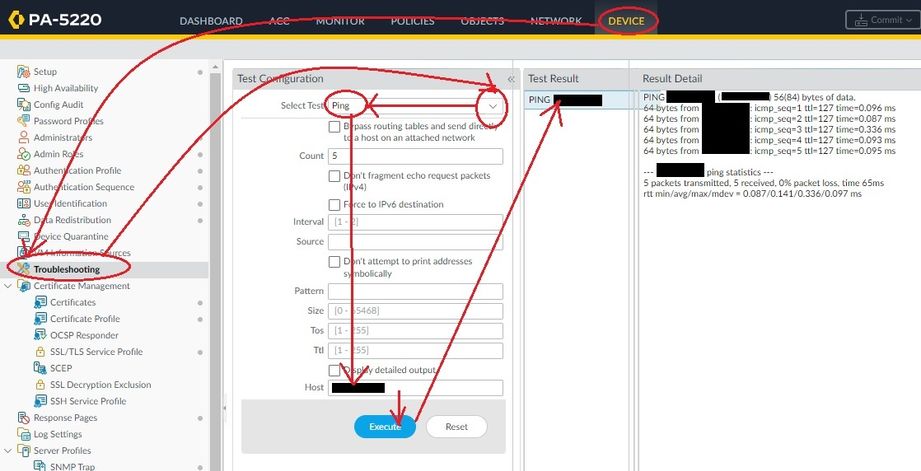Enable Don't fragment echo request packets
Image resolution: width=921 pixels, height=471 pixels.
pos(334,176)
